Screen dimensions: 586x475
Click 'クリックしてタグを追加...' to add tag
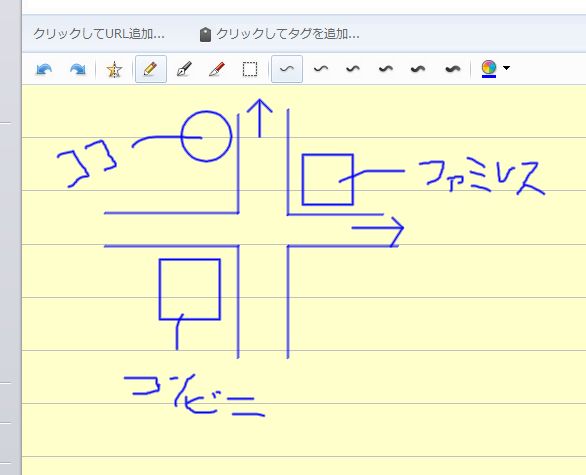pyautogui.click(x=288, y=34)
